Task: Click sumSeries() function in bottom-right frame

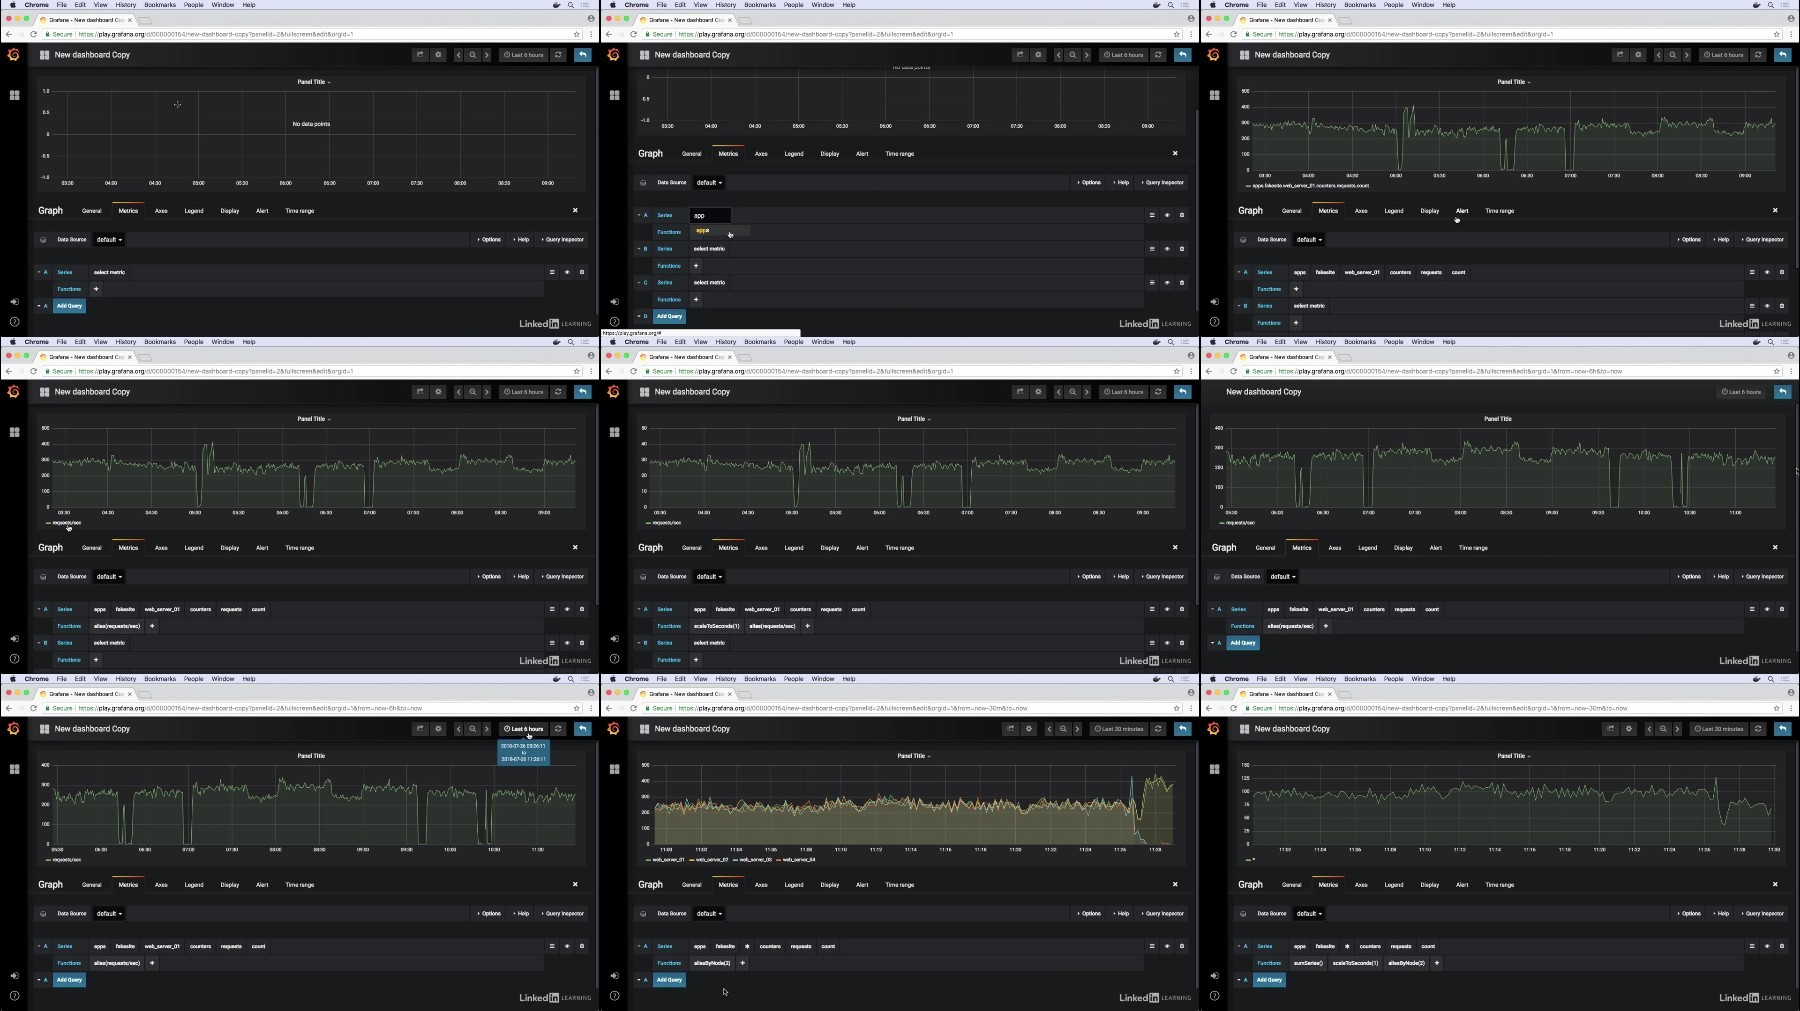Action: coord(1308,963)
